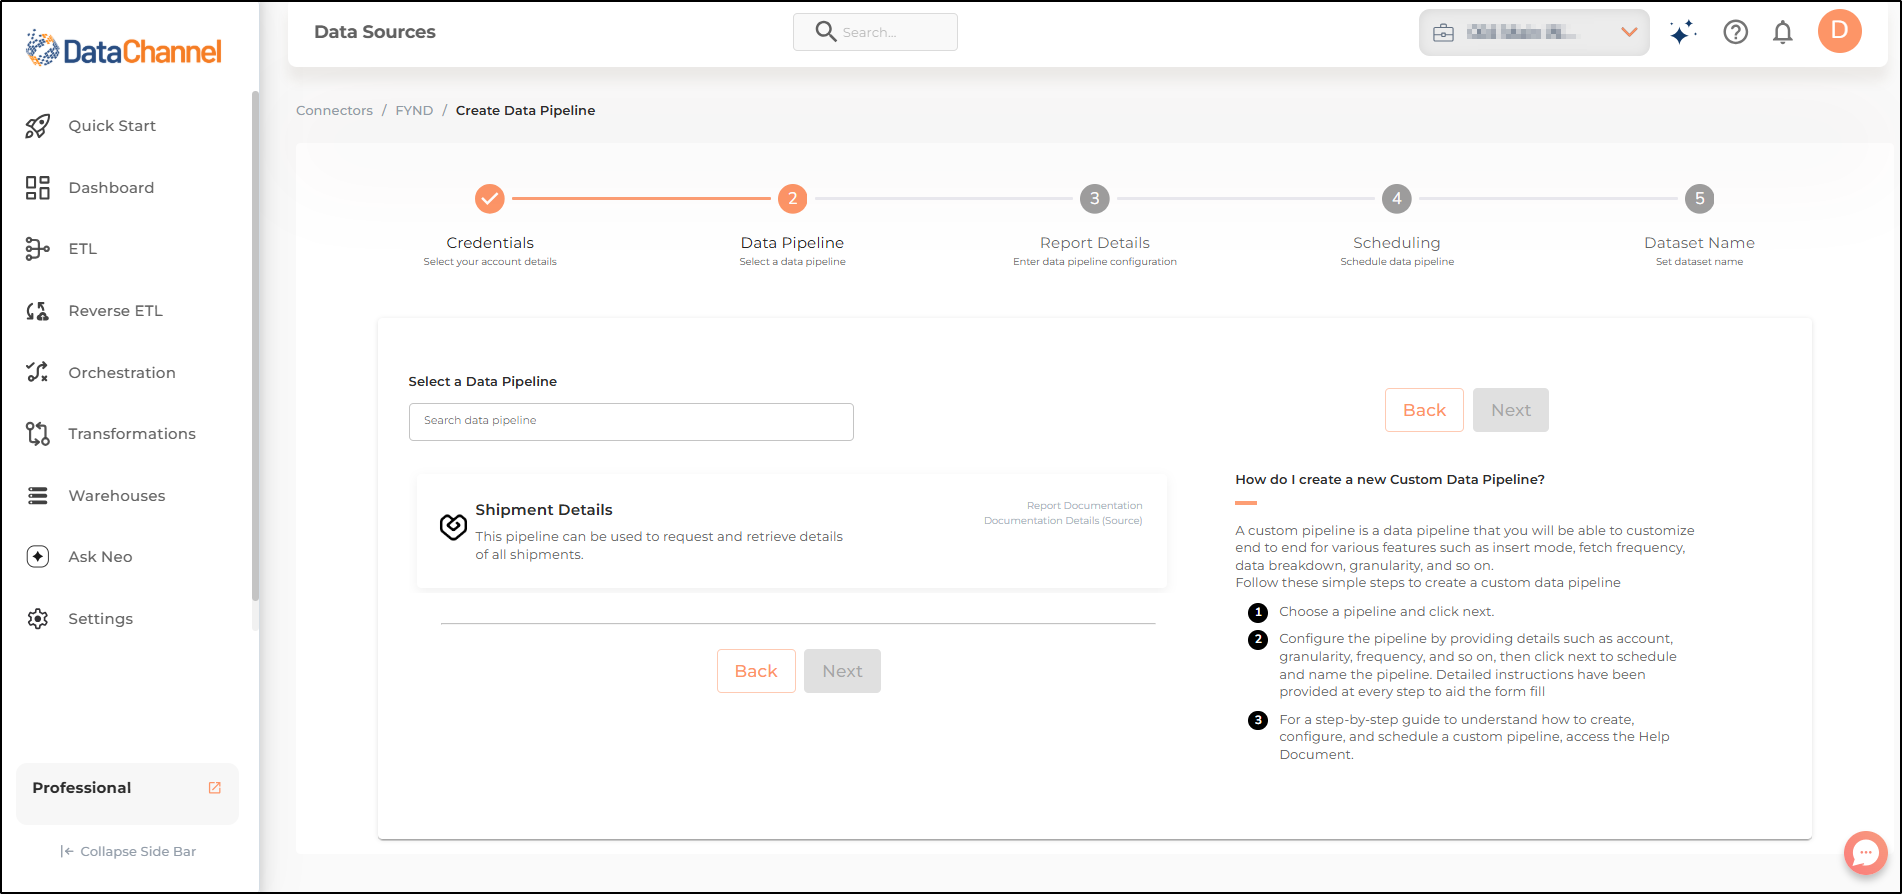Click the Quick Start rocket icon

point(38,126)
